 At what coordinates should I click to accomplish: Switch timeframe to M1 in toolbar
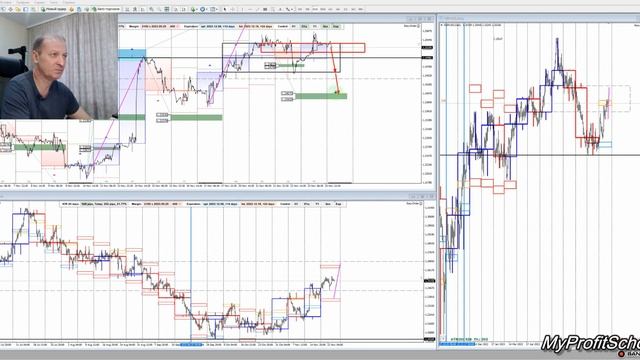coord(300,9)
